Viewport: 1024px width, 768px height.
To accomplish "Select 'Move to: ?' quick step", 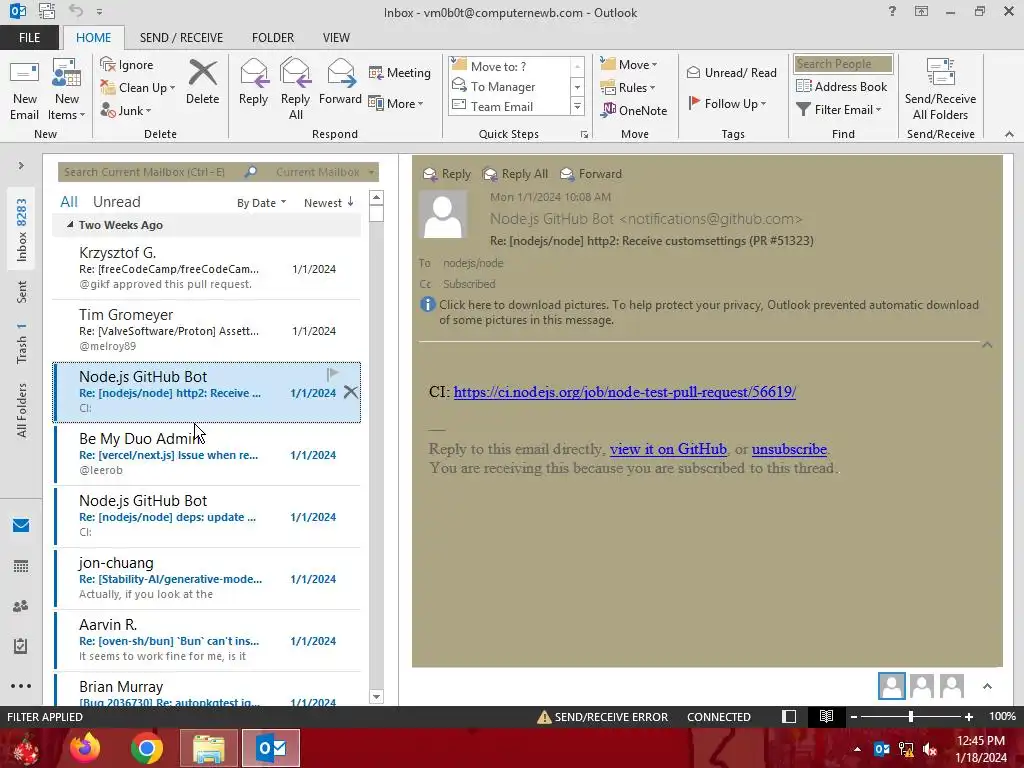I will (x=510, y=66).
